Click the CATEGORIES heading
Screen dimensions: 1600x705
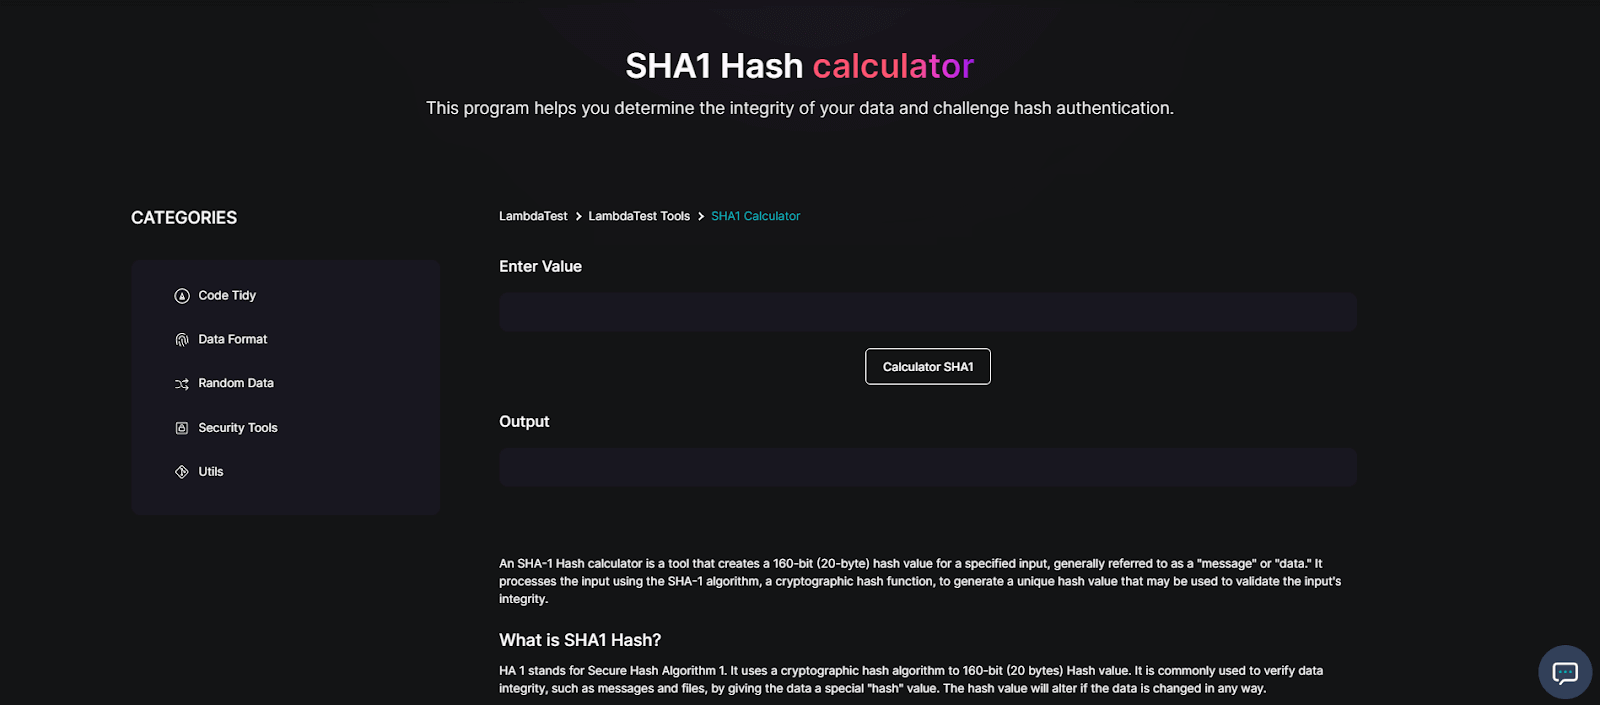[183, 217]
